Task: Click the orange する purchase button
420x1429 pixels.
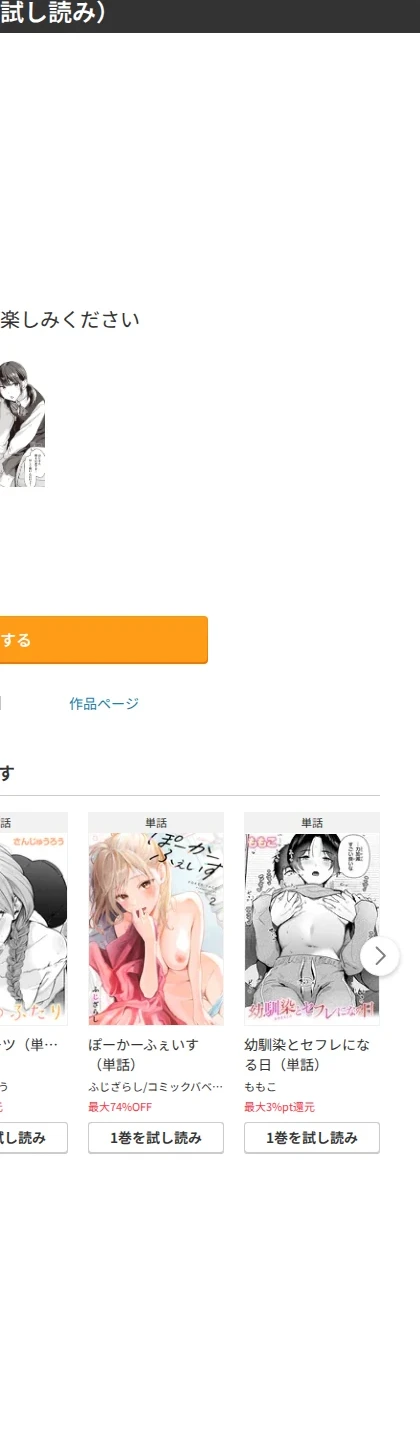Action: (104, 640)
